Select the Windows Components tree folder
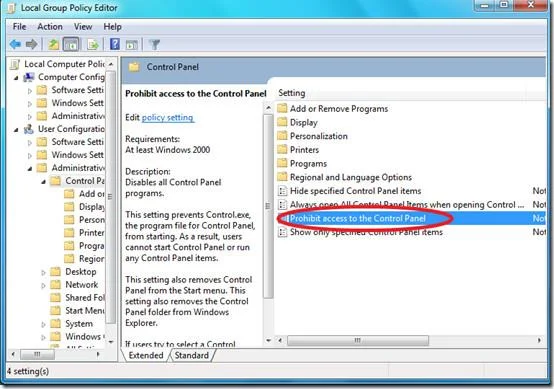 click(x=83, y=336)
